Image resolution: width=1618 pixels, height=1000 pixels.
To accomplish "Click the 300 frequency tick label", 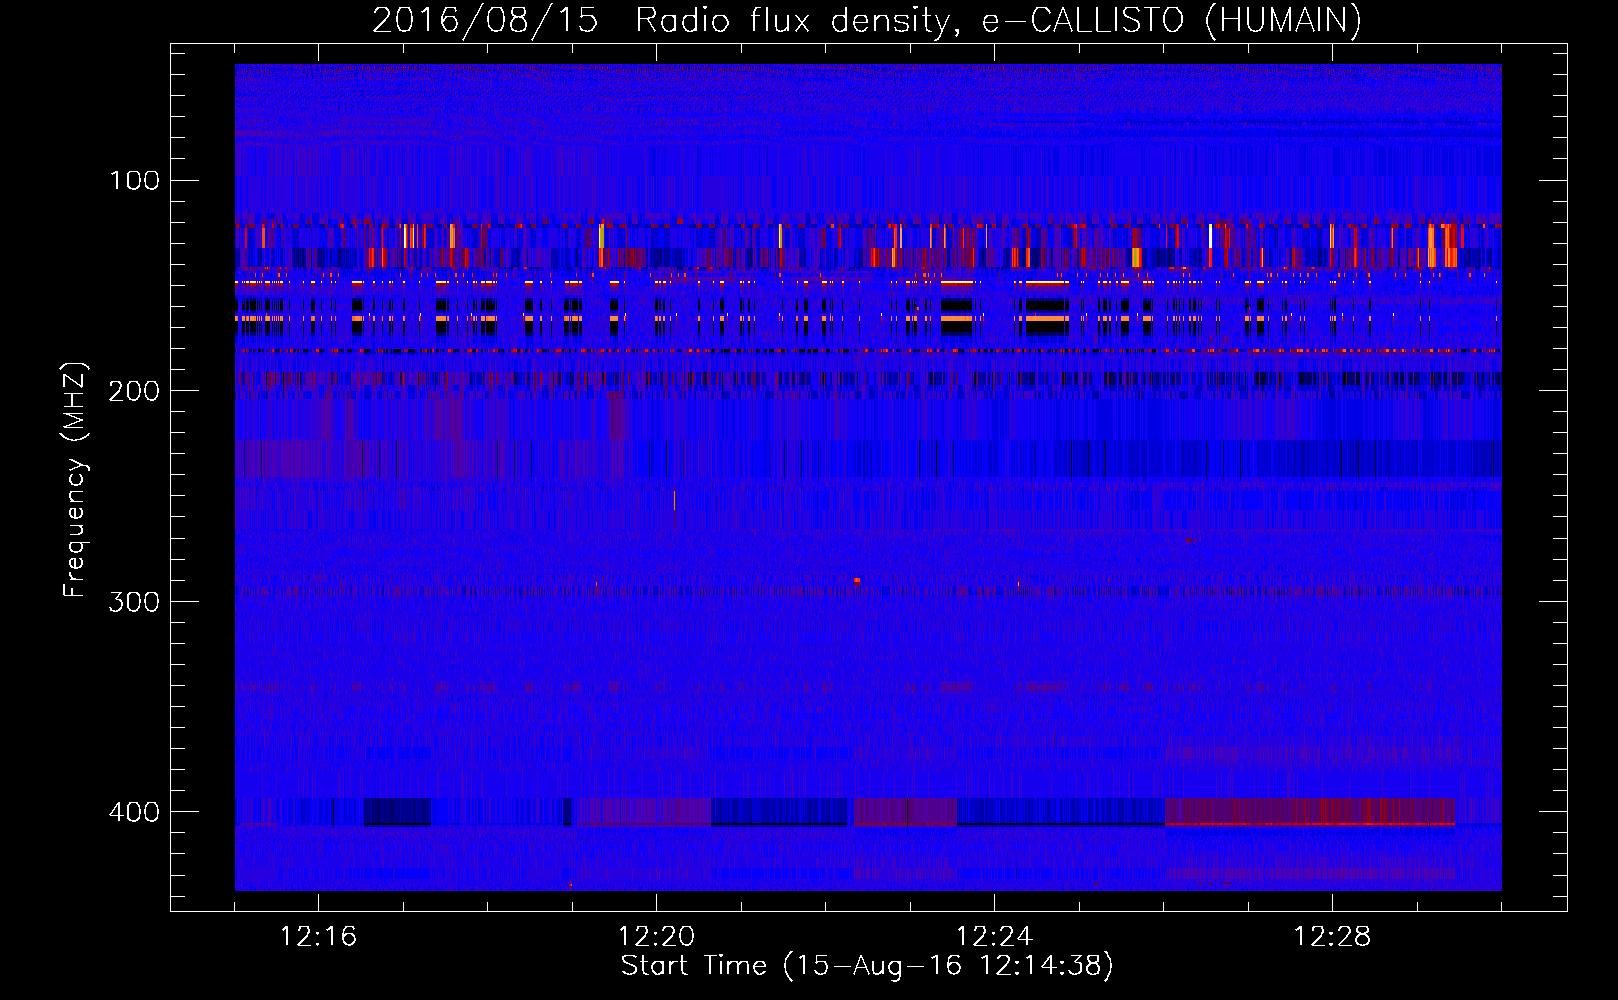I will point(134,602).
